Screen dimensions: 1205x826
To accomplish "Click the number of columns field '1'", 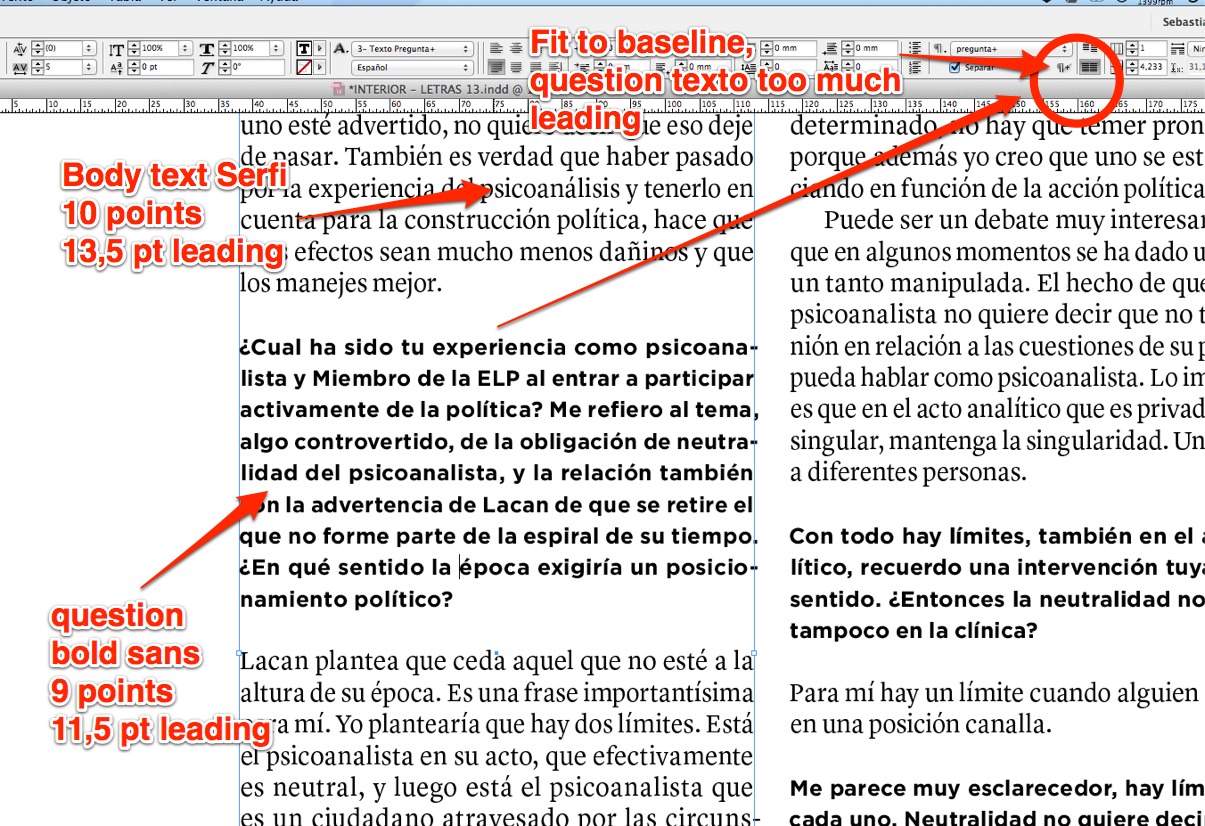I will point(1152,49).
